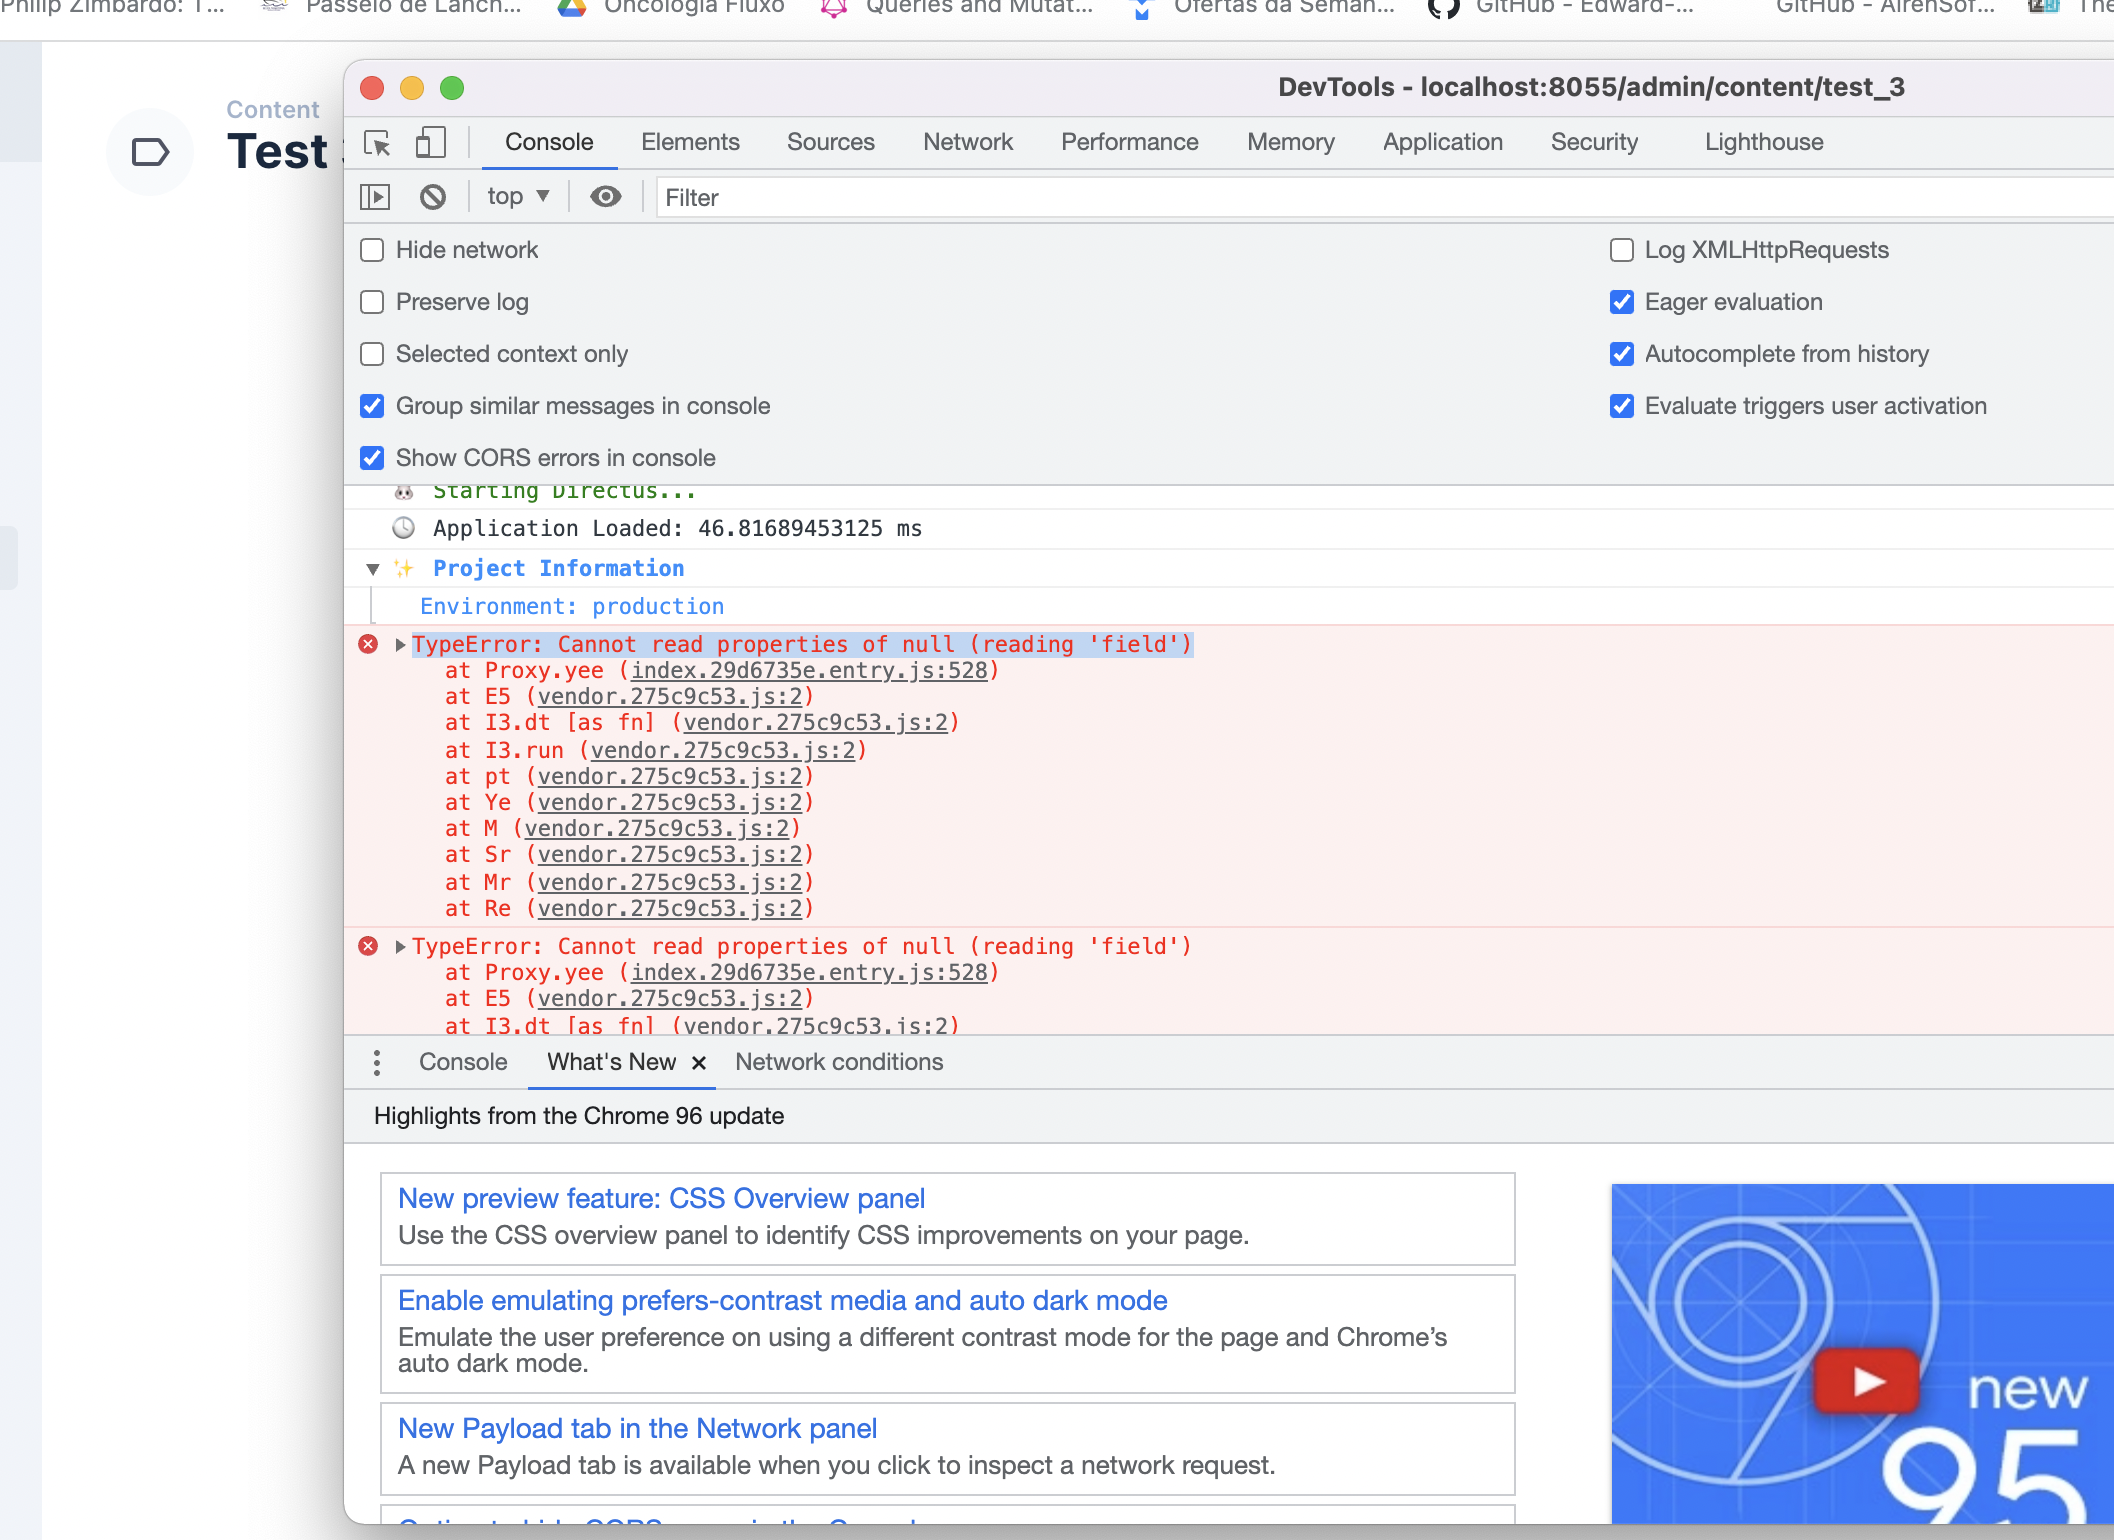Open vendor.js link on I3.run line
The width and height of the screenshot is (2114, 1540).
pyautogui.click(x=723, y=751)
